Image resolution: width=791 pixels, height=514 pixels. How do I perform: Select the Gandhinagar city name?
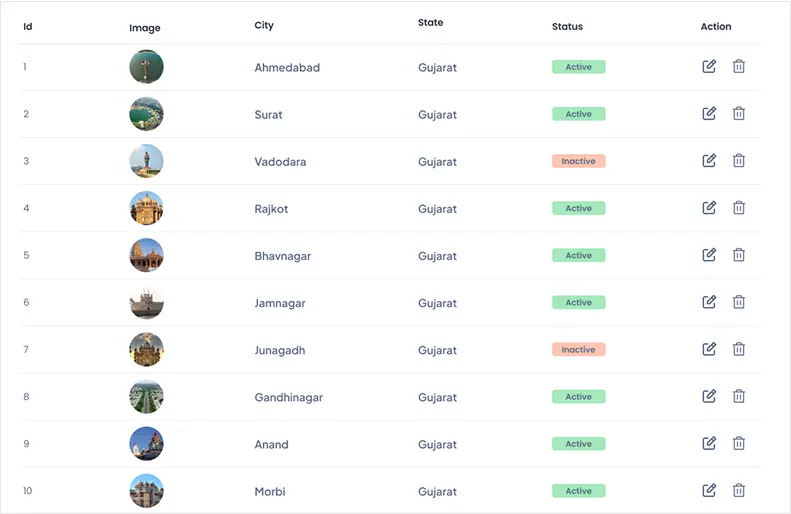288,397
